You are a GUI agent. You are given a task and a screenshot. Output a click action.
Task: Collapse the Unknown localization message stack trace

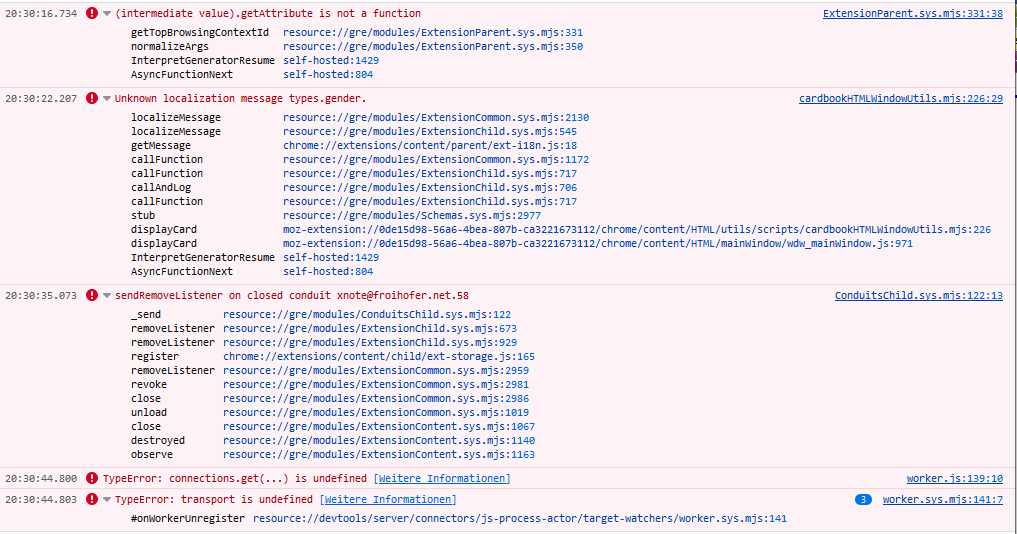point(107,99)
